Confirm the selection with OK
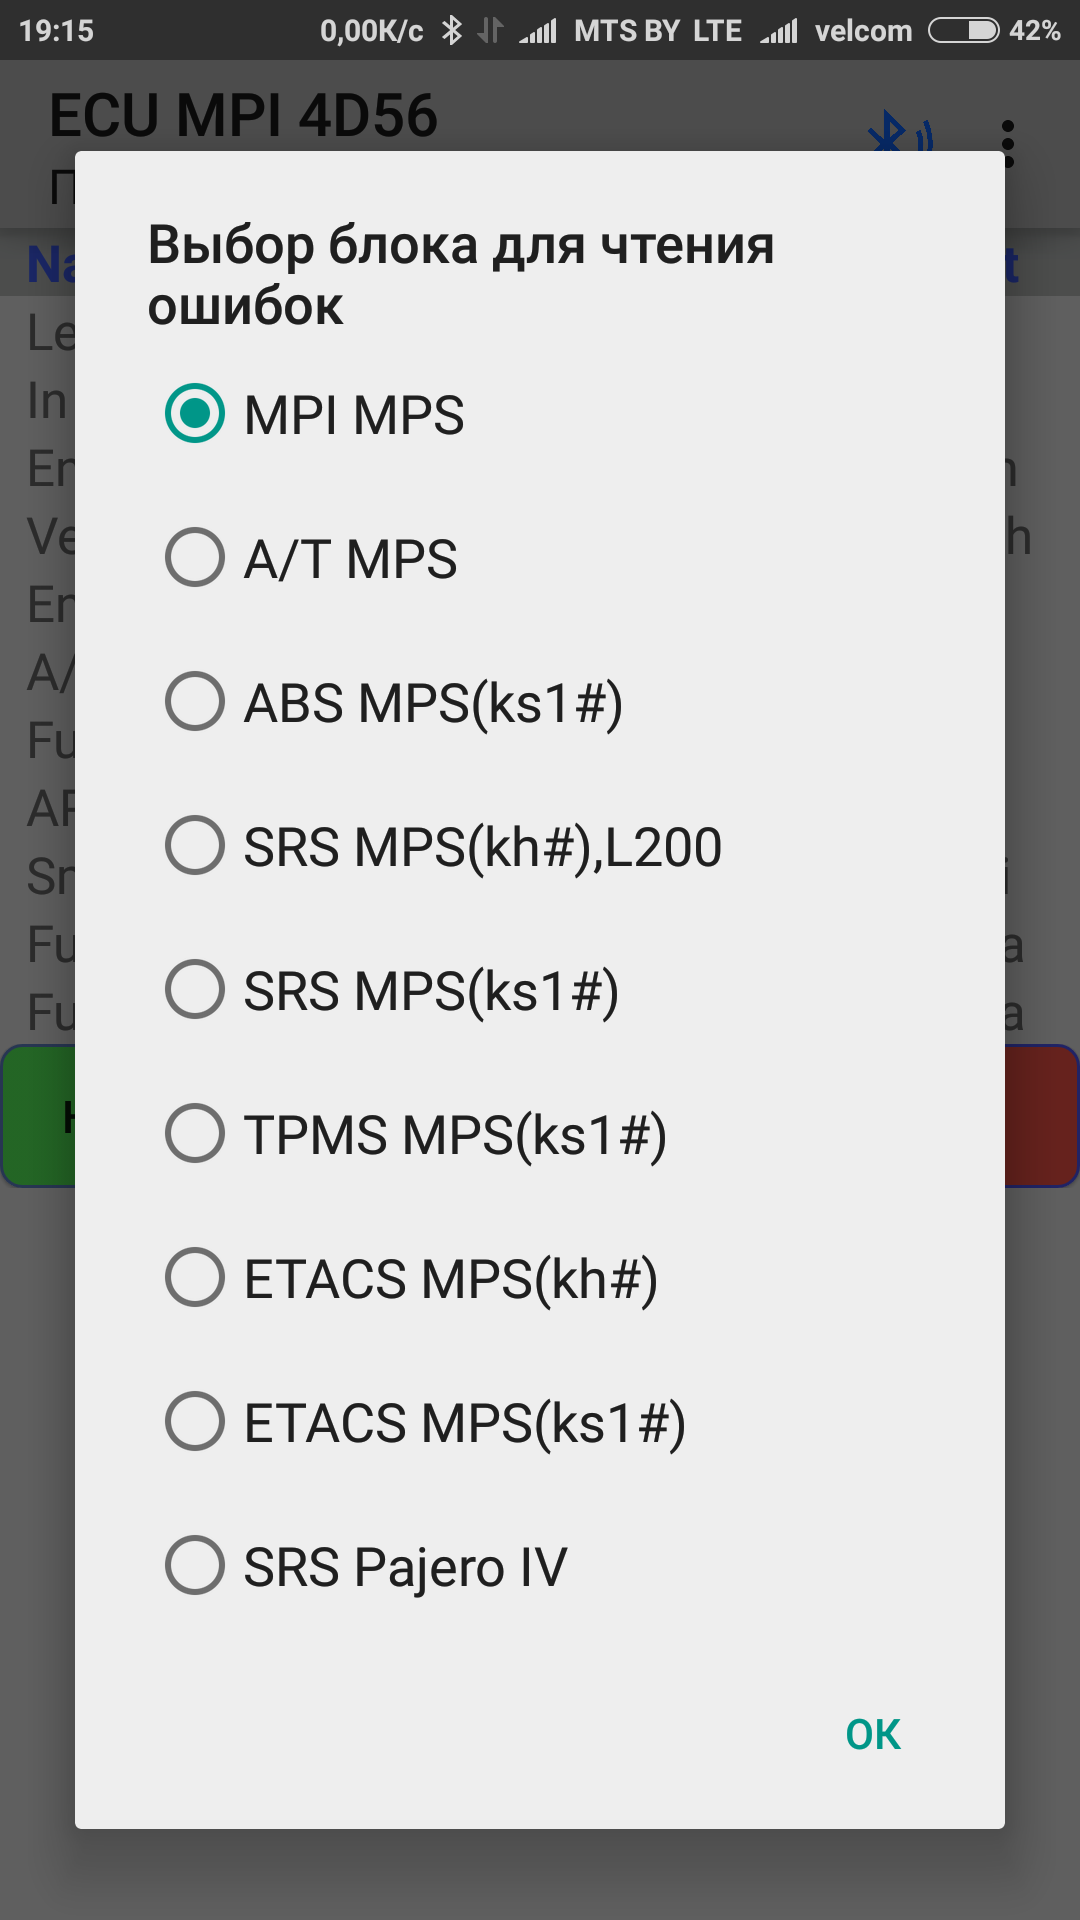 tap(873, 1735)
